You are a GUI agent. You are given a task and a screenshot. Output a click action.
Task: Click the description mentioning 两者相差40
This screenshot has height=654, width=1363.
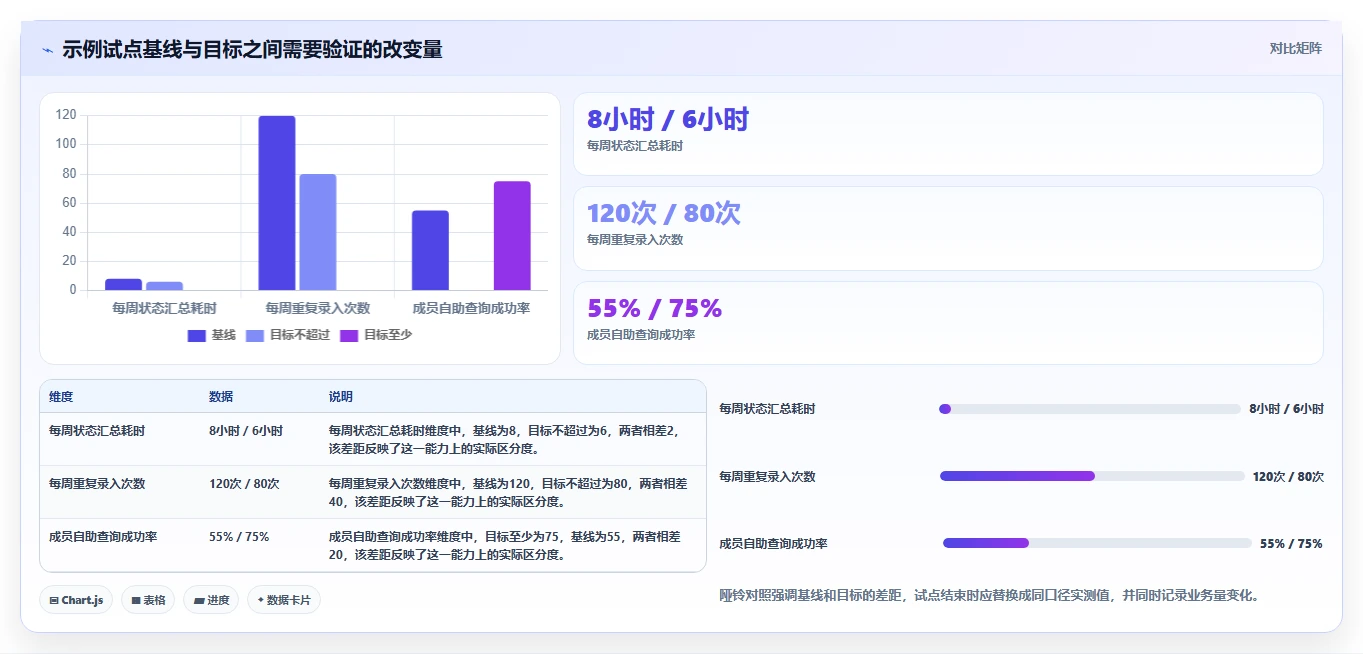[x=509, y=493]
